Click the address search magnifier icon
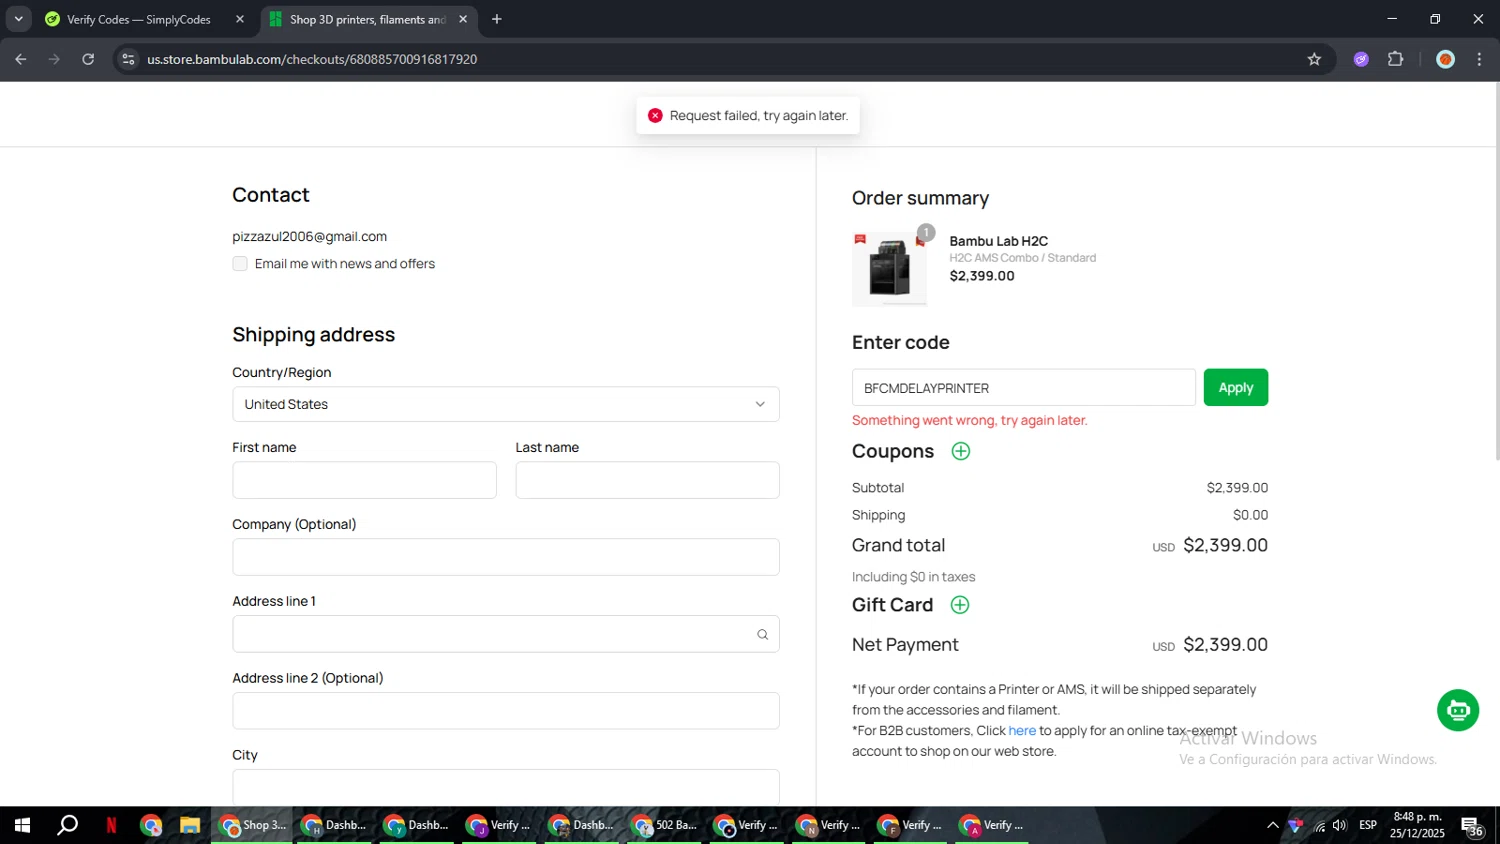The width and height of the screenshot is (1500, 844). (x=762, y=634)
